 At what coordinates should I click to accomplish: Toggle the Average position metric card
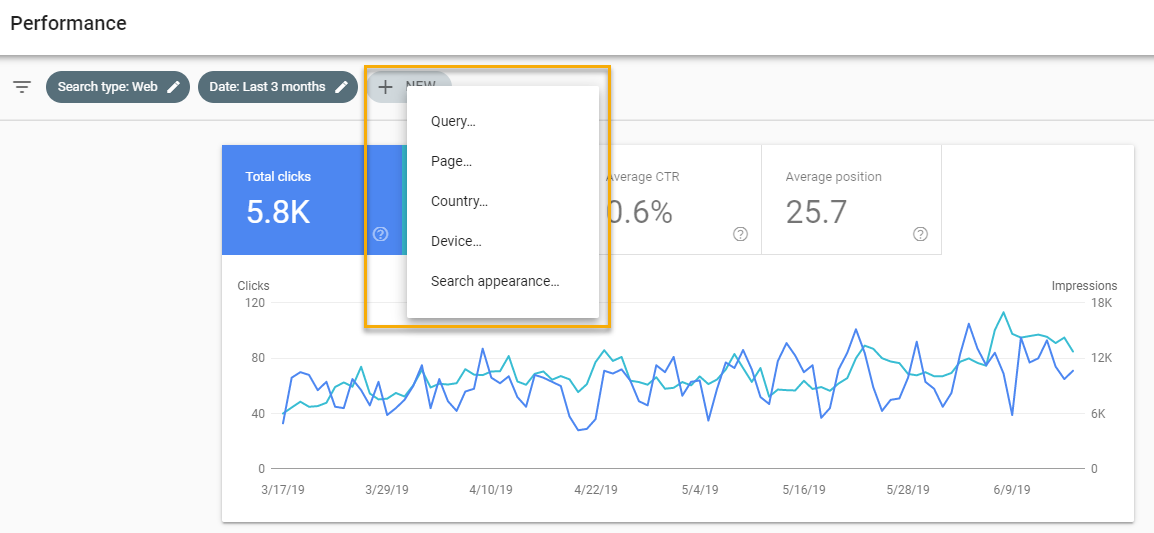click(x=852, y=200)
